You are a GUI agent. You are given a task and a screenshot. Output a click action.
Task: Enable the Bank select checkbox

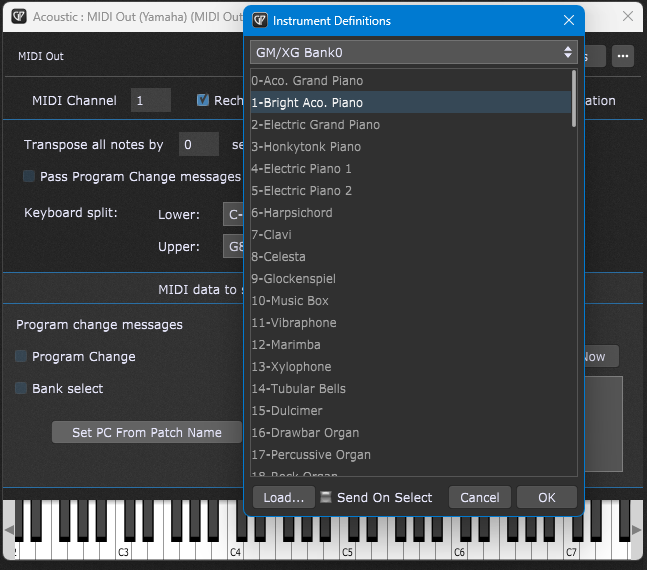tap(21, 388)
